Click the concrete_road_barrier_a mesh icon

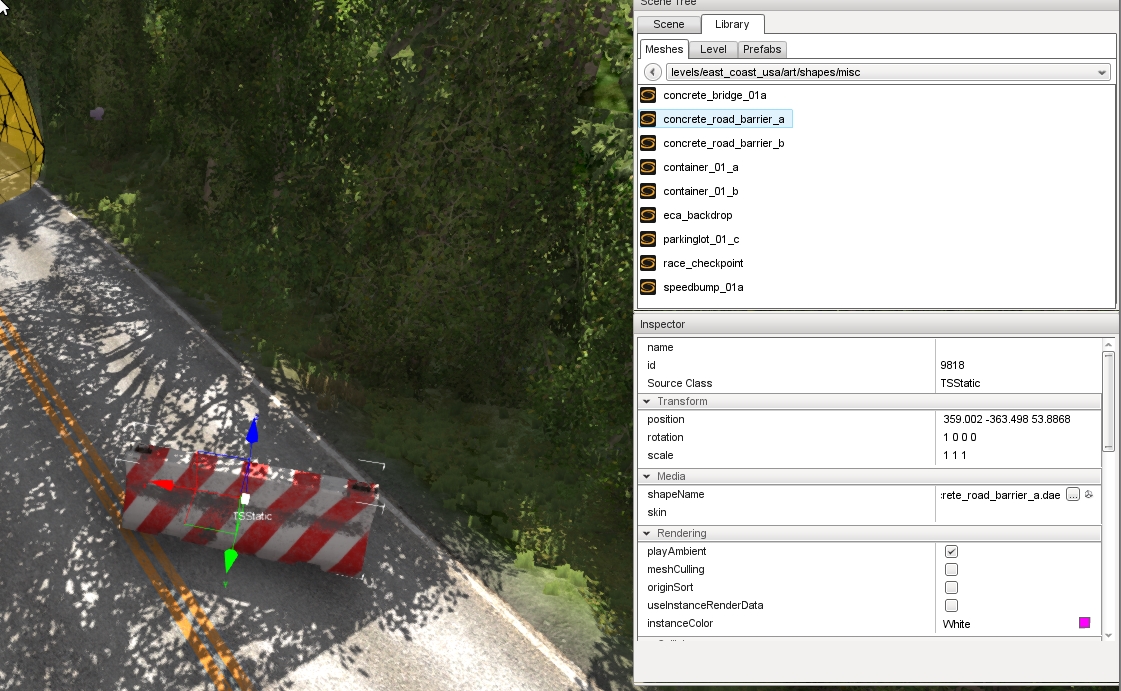(648, 119)
